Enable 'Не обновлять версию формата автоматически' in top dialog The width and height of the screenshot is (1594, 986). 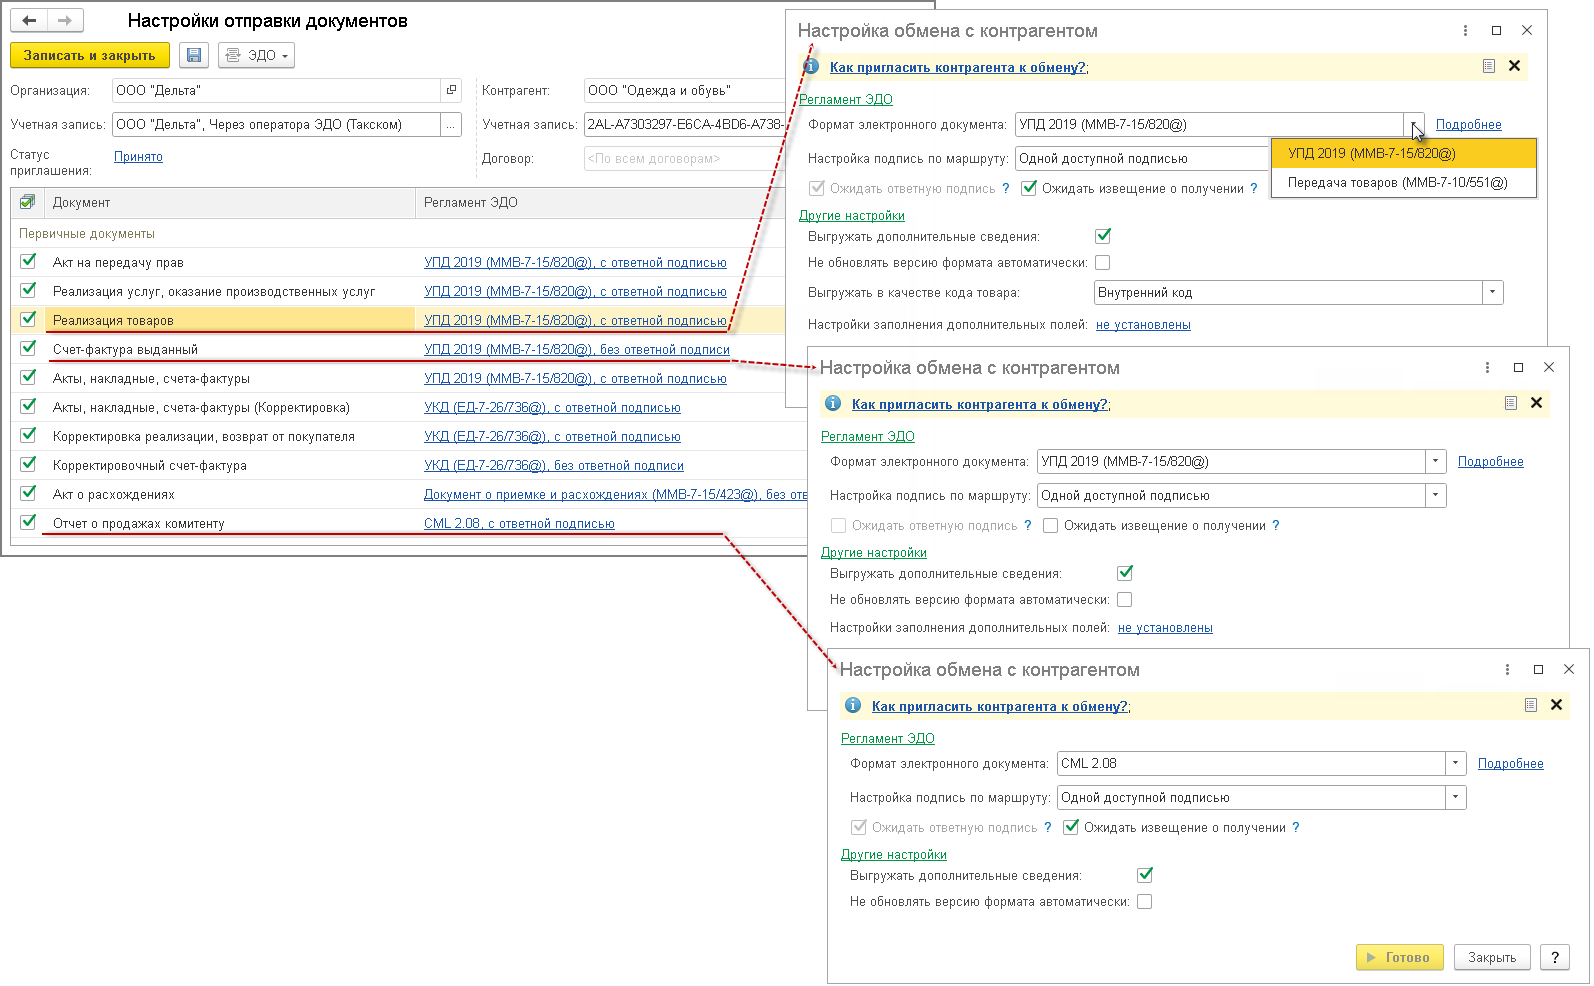[1102, 262]
